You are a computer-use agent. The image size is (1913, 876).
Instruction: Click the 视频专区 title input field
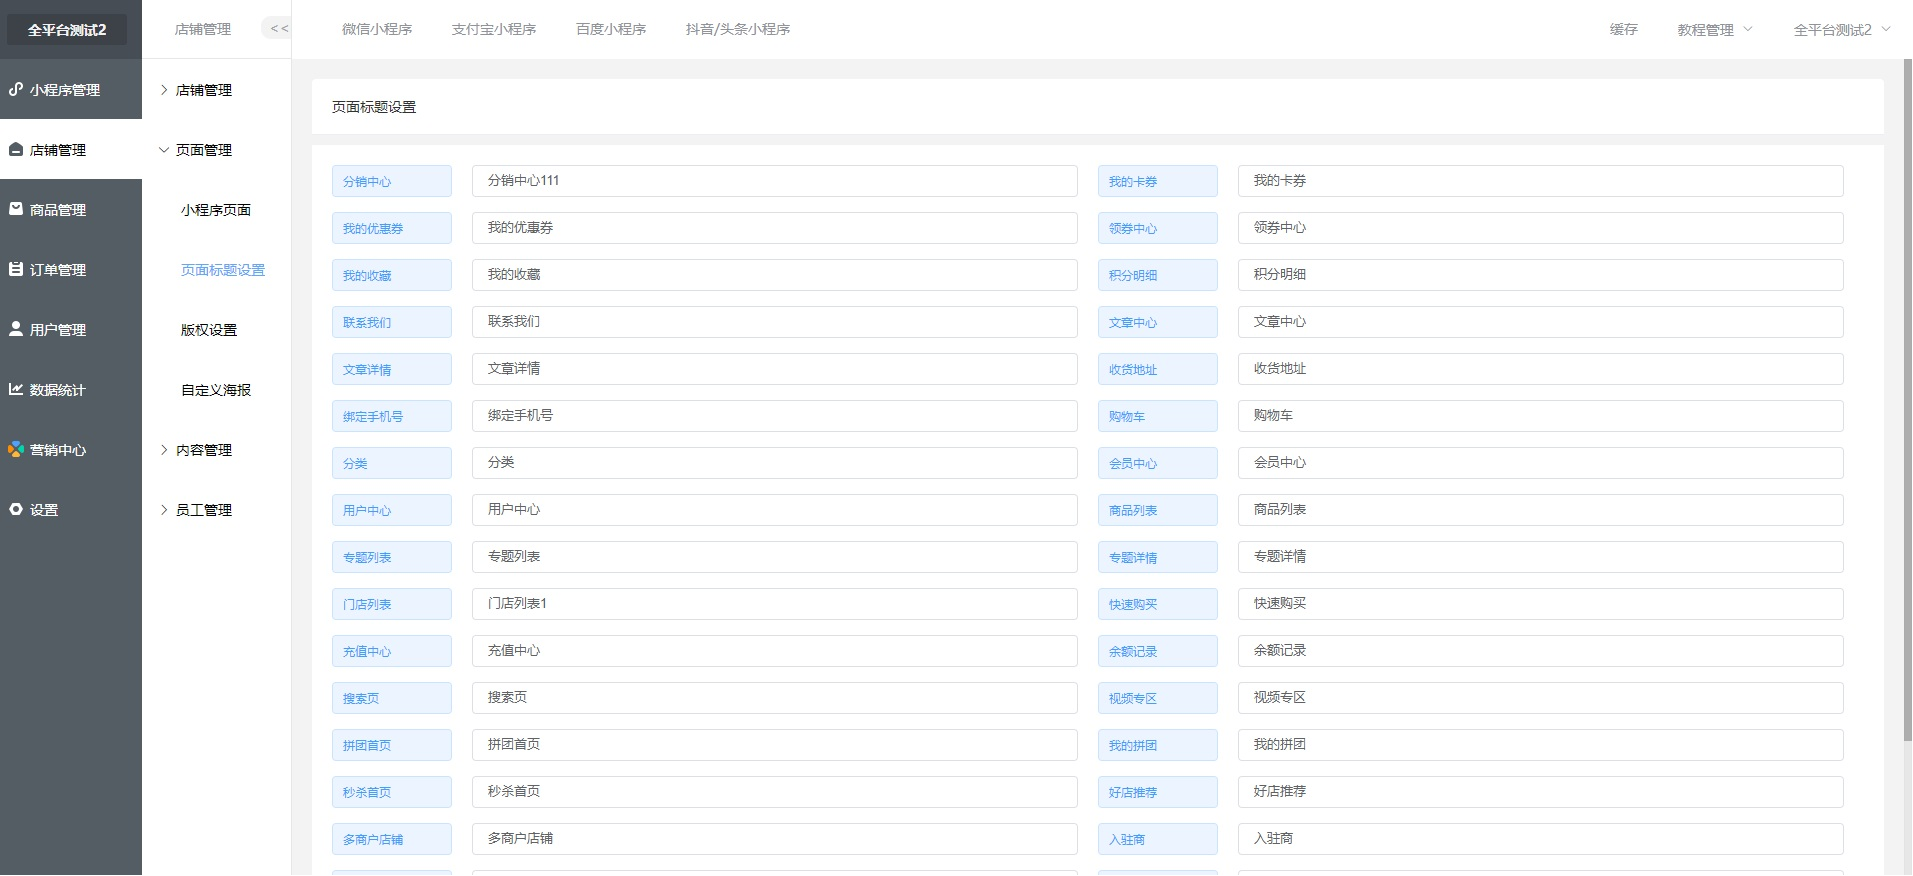(1541, 698)
